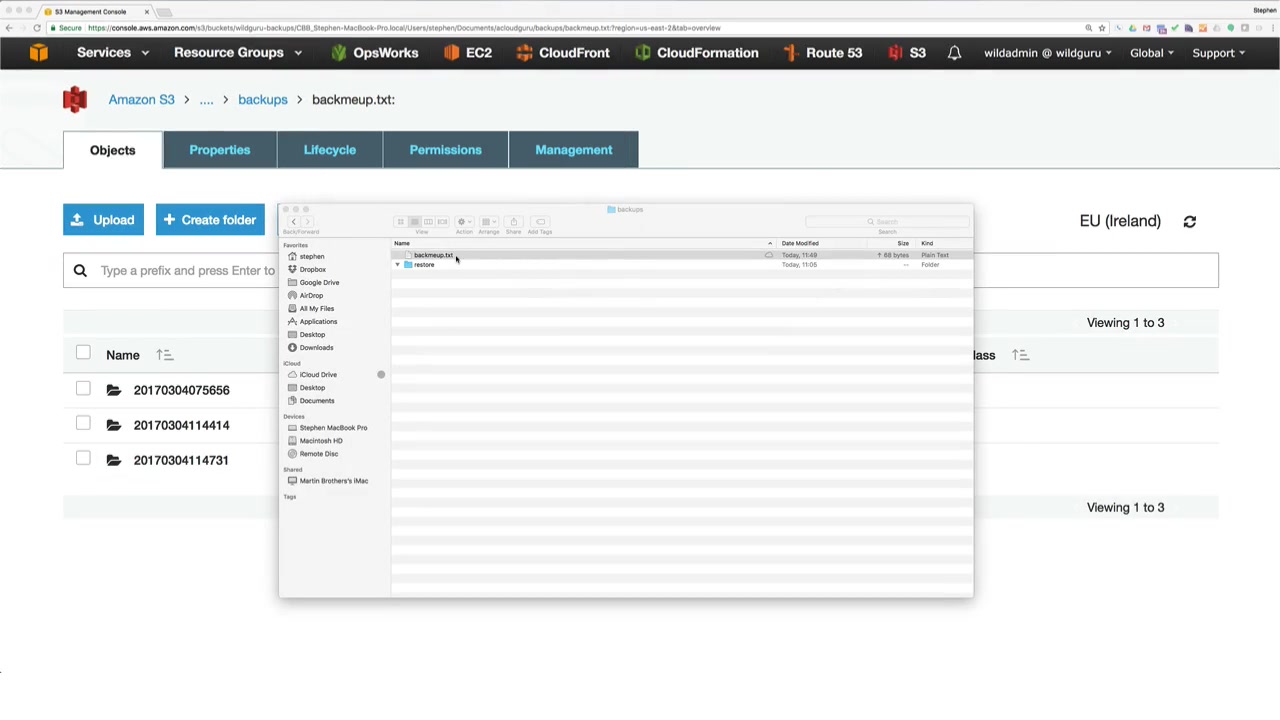1280x720 pixels.
Task: Click the folder icon for 20170304075656
Action: tap(114, 390)
